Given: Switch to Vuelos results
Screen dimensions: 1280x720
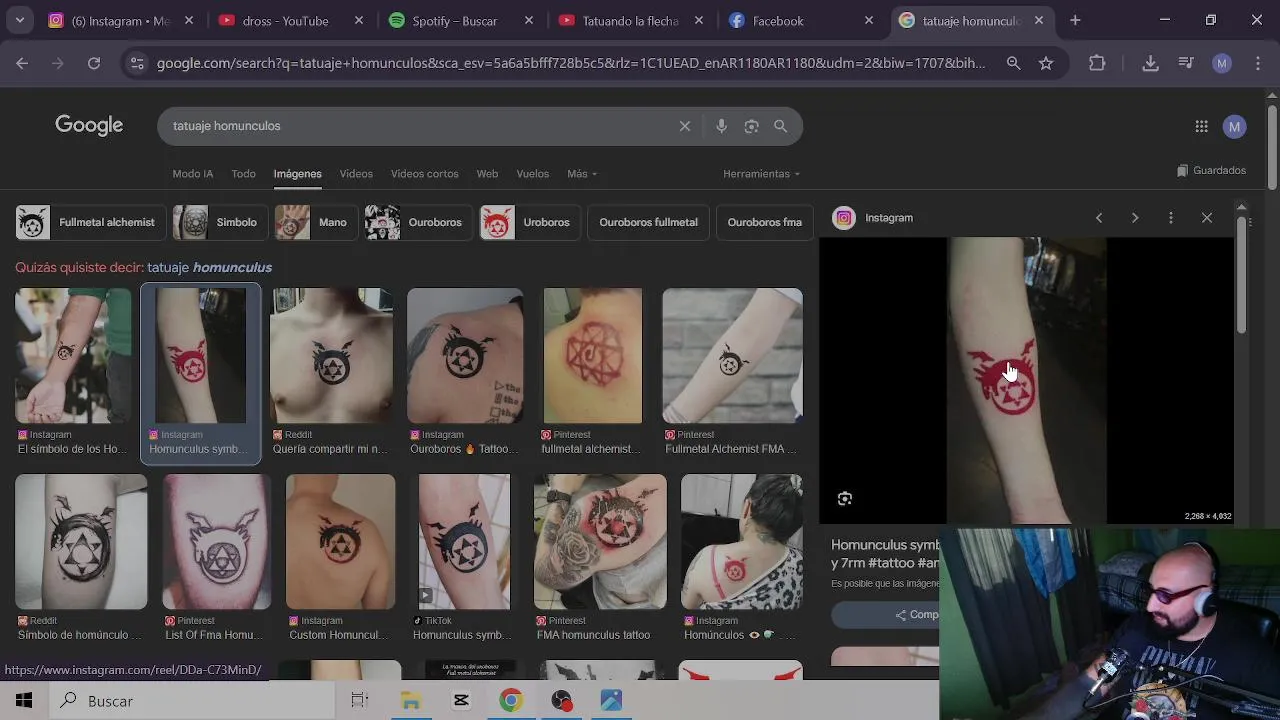Looking at the screenshot, I should tap(532, 174).
